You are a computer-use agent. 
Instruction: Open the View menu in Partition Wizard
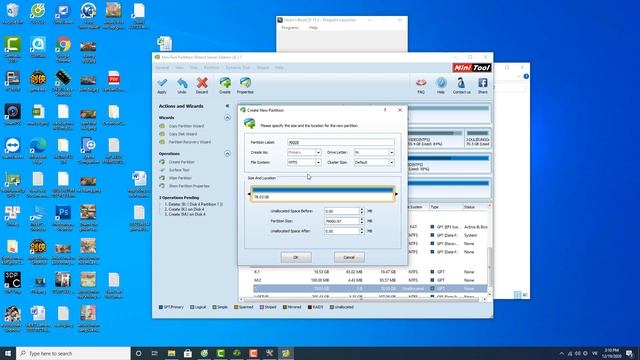click(x=180, y=68)
